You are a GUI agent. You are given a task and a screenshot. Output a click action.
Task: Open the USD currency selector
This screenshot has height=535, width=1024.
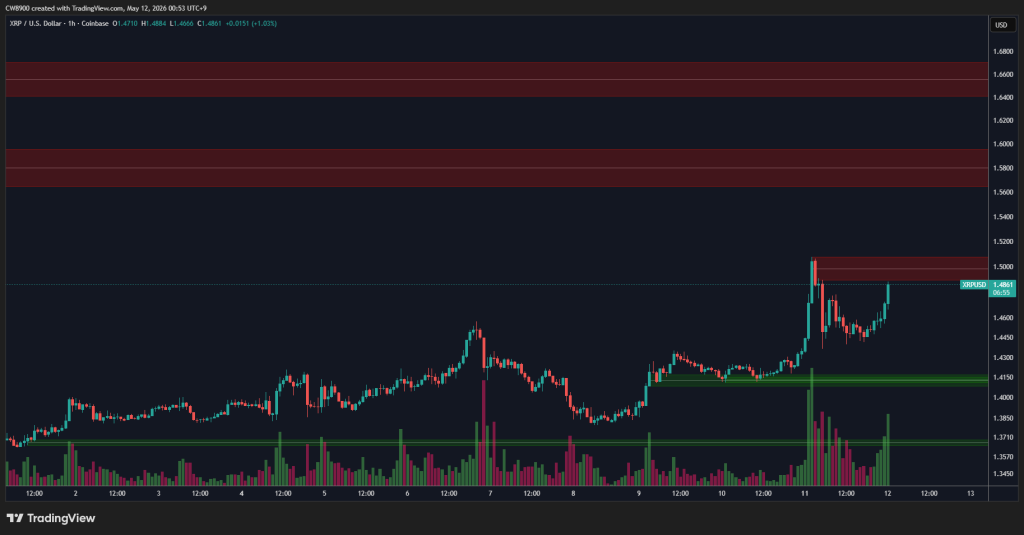1001,25
